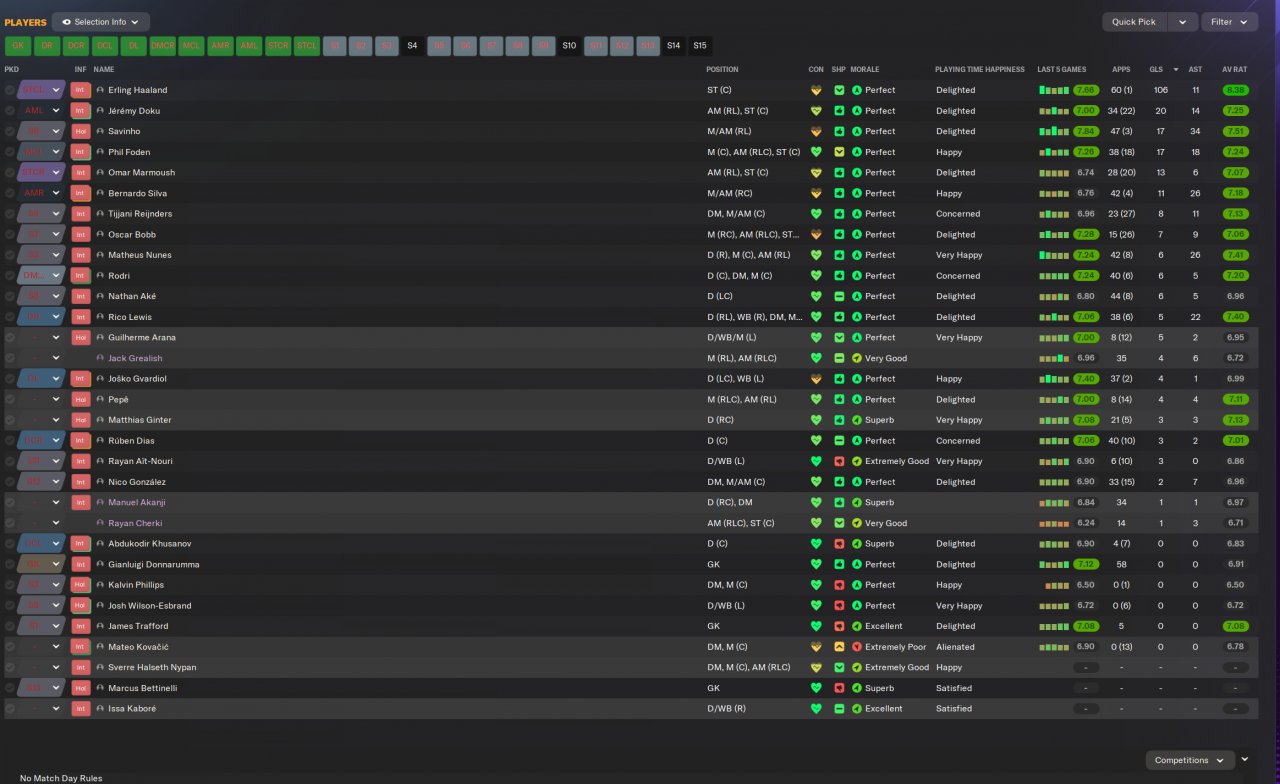Click Jack Grealish's morale indicator icon

[x=857, y=358]
